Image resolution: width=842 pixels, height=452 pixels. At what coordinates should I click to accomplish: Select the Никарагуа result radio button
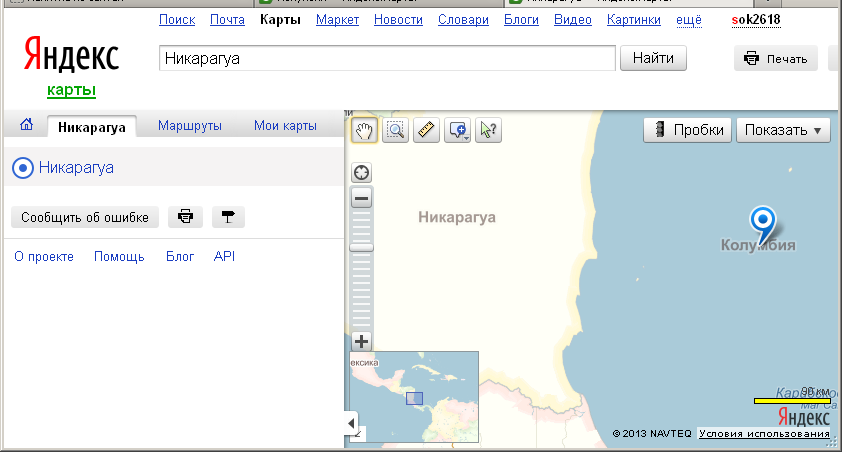coord(23,168)
